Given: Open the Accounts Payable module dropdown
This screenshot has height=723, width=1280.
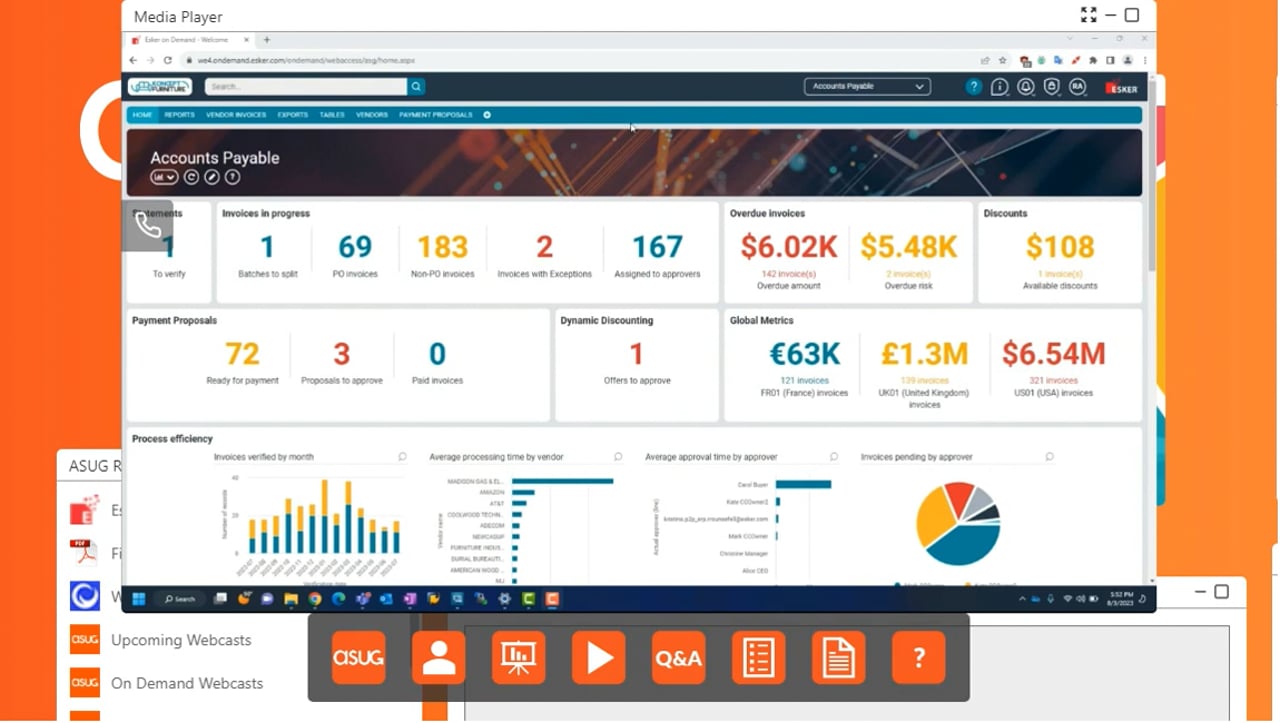Looking at the screenshot, I should [867, 87].
